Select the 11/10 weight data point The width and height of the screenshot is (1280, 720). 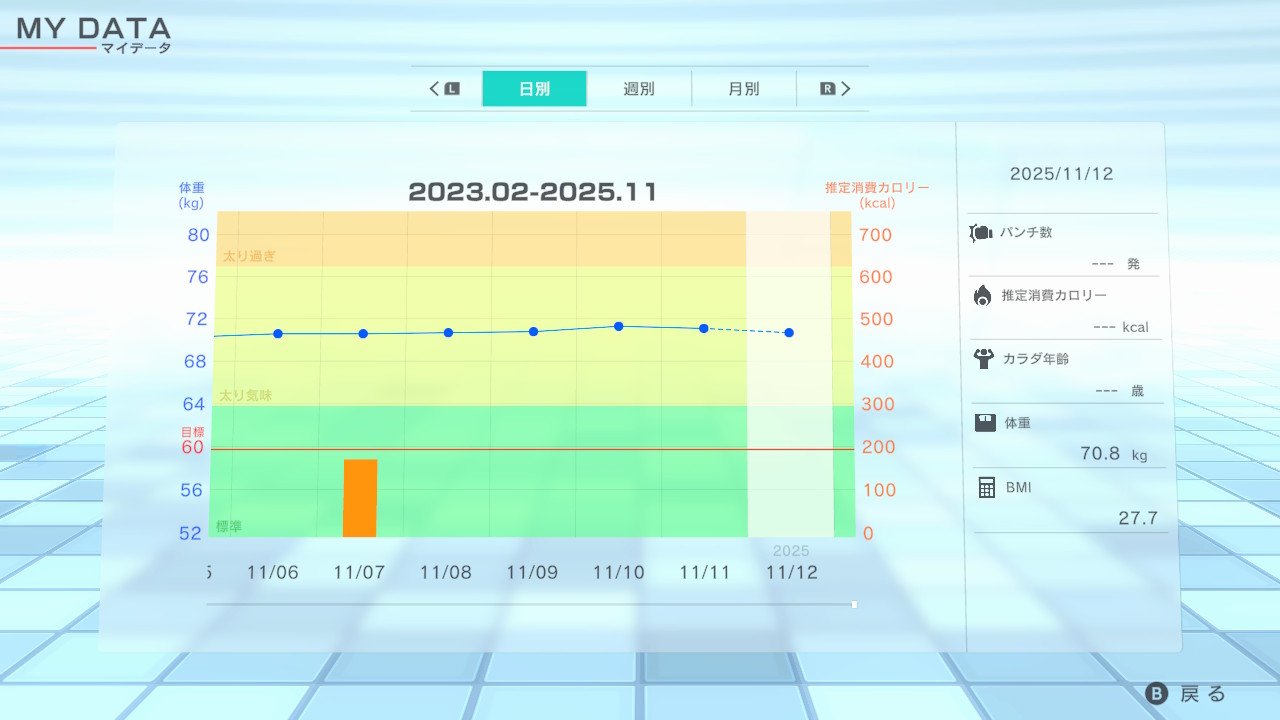(619, 326)
